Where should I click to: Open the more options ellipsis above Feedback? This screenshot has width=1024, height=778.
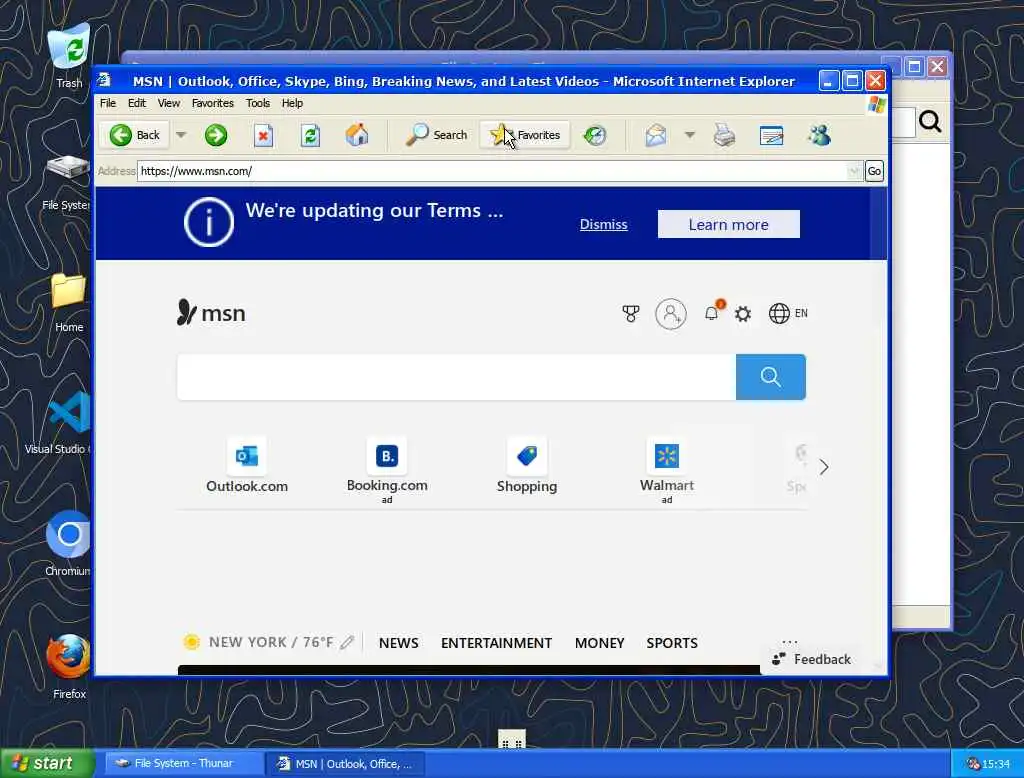(790, 641)
